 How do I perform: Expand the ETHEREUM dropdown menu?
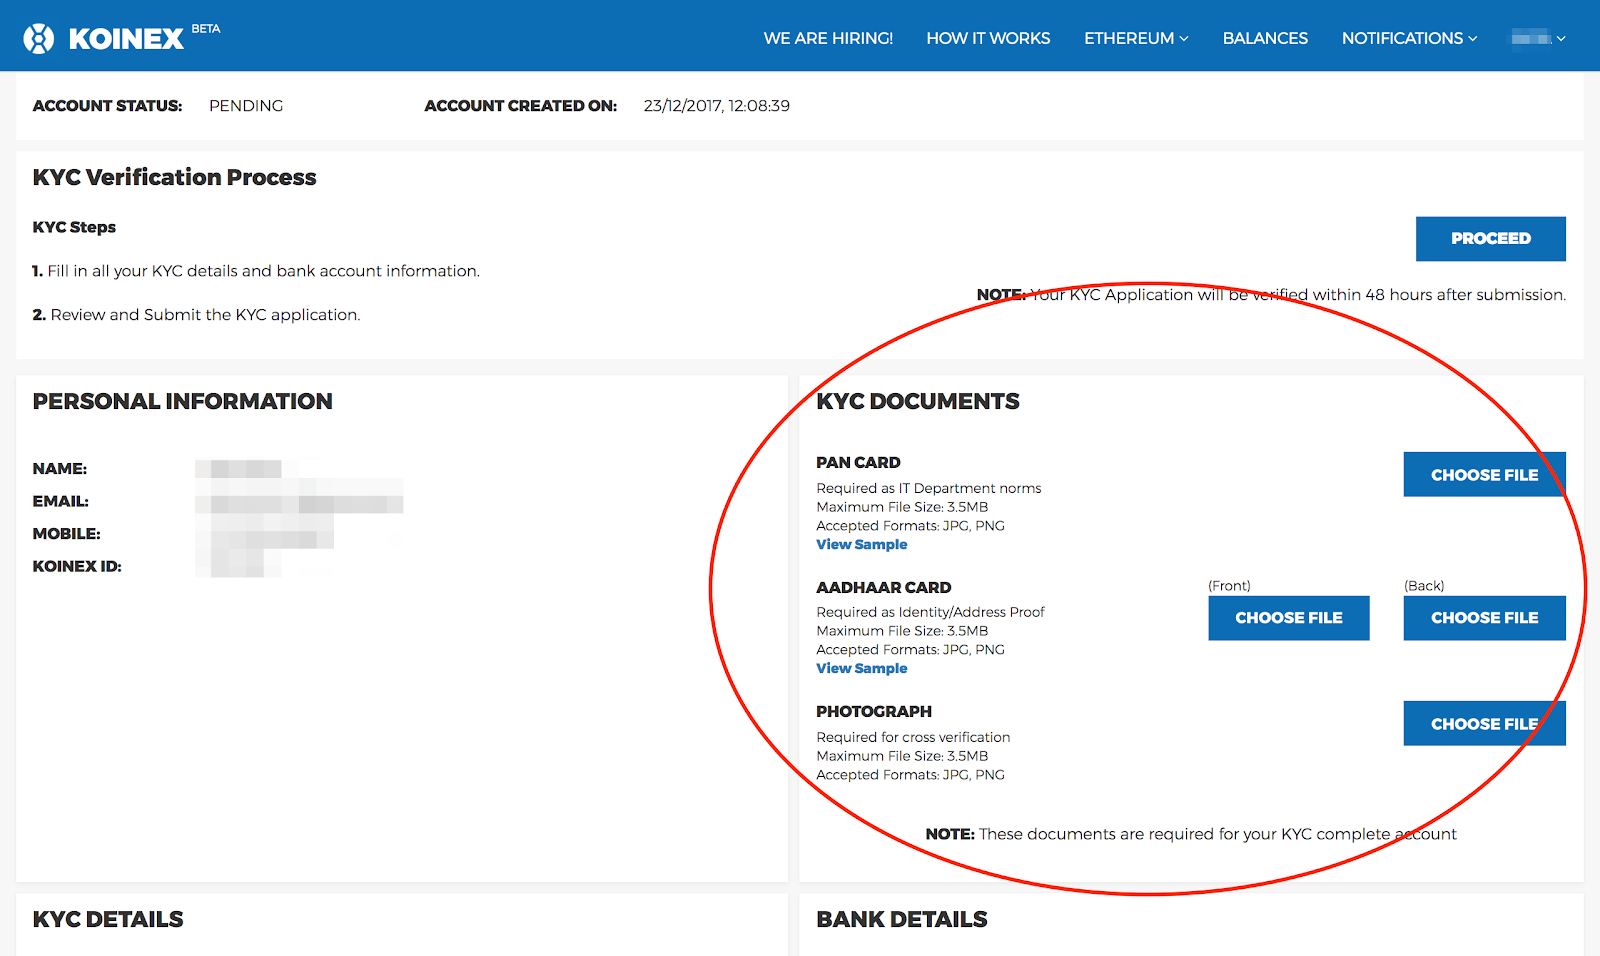[x=1136, y=38]
